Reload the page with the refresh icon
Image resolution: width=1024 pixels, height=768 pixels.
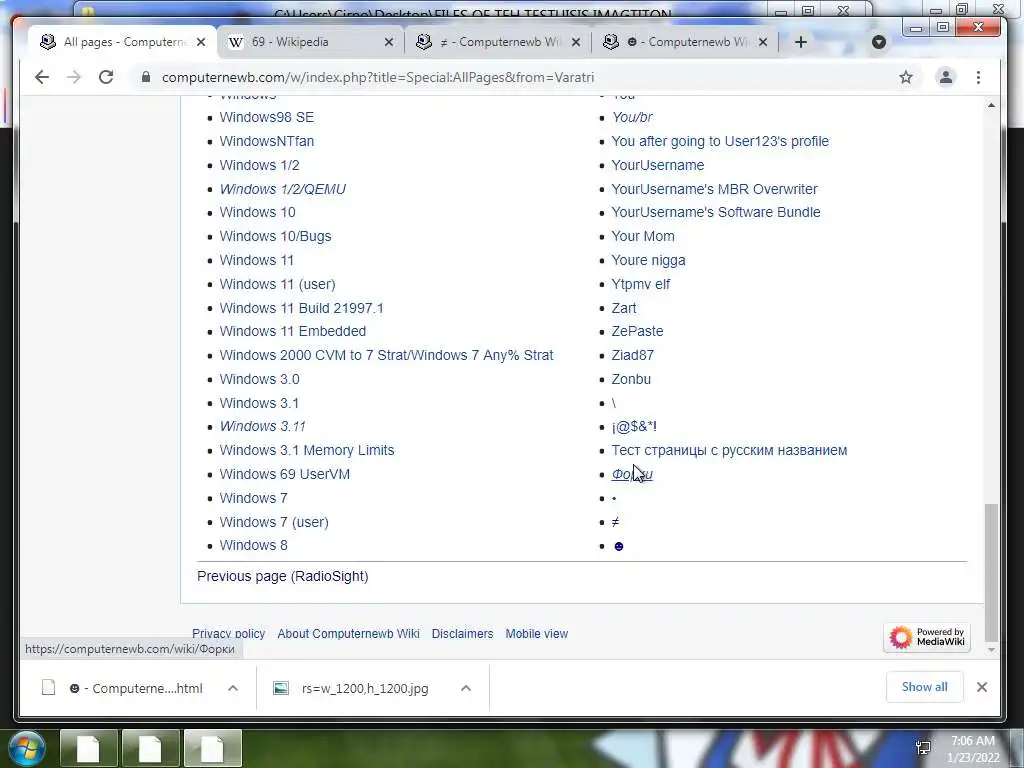(x=106, y=77)
